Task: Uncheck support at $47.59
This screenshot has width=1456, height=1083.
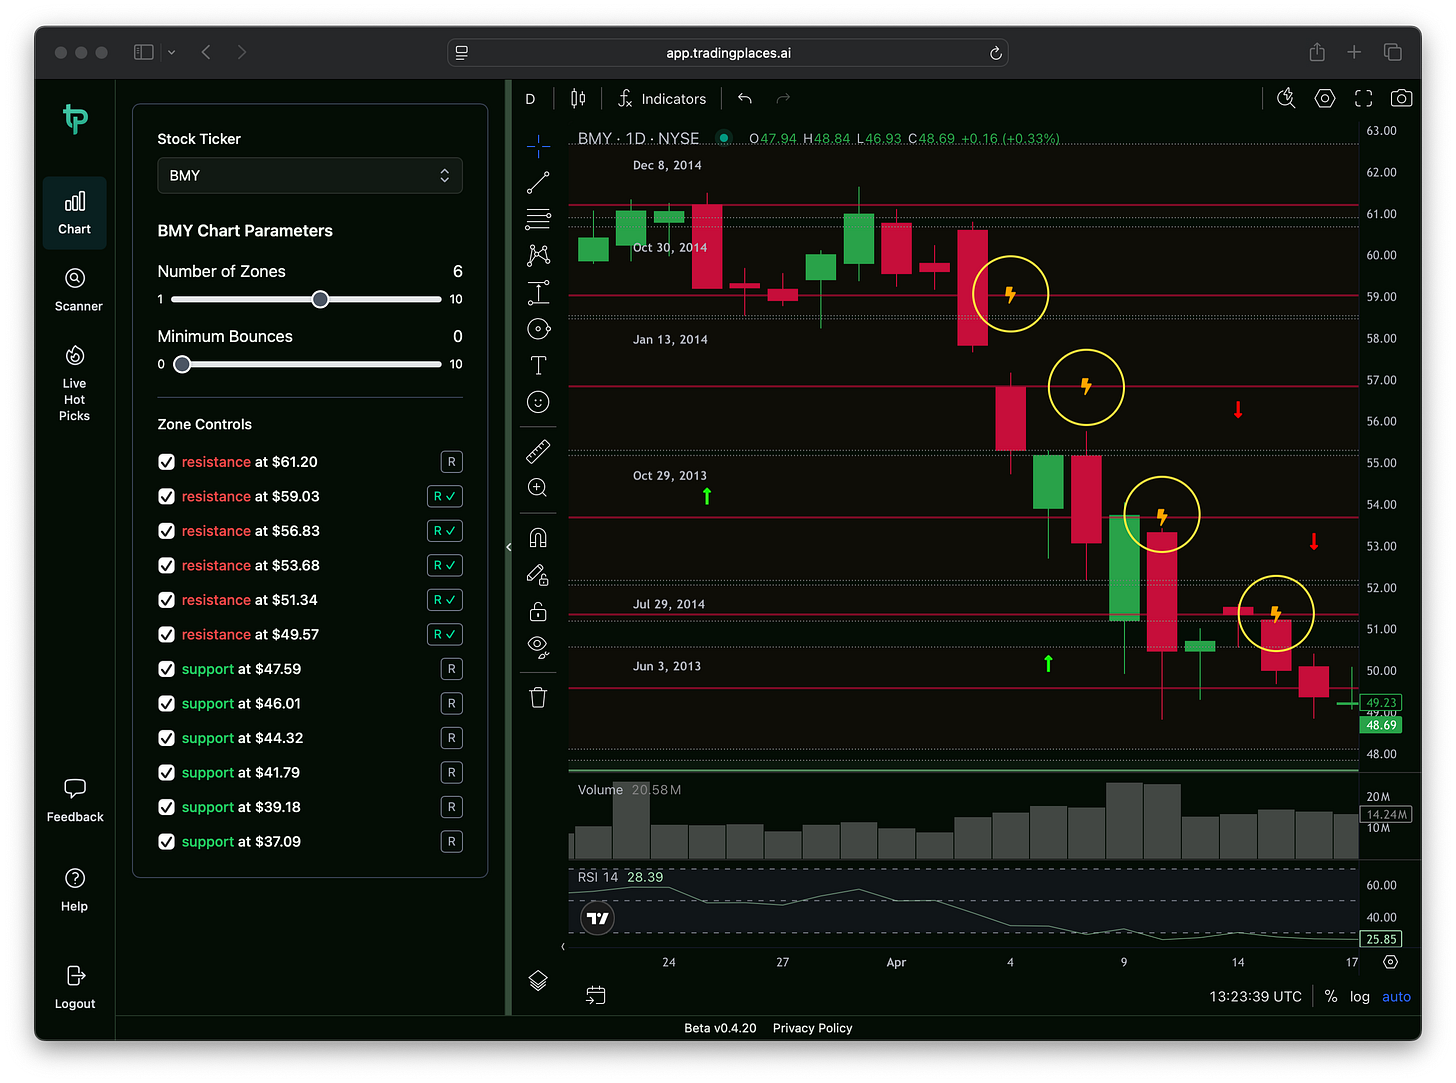Action: [x=167, y=669]
